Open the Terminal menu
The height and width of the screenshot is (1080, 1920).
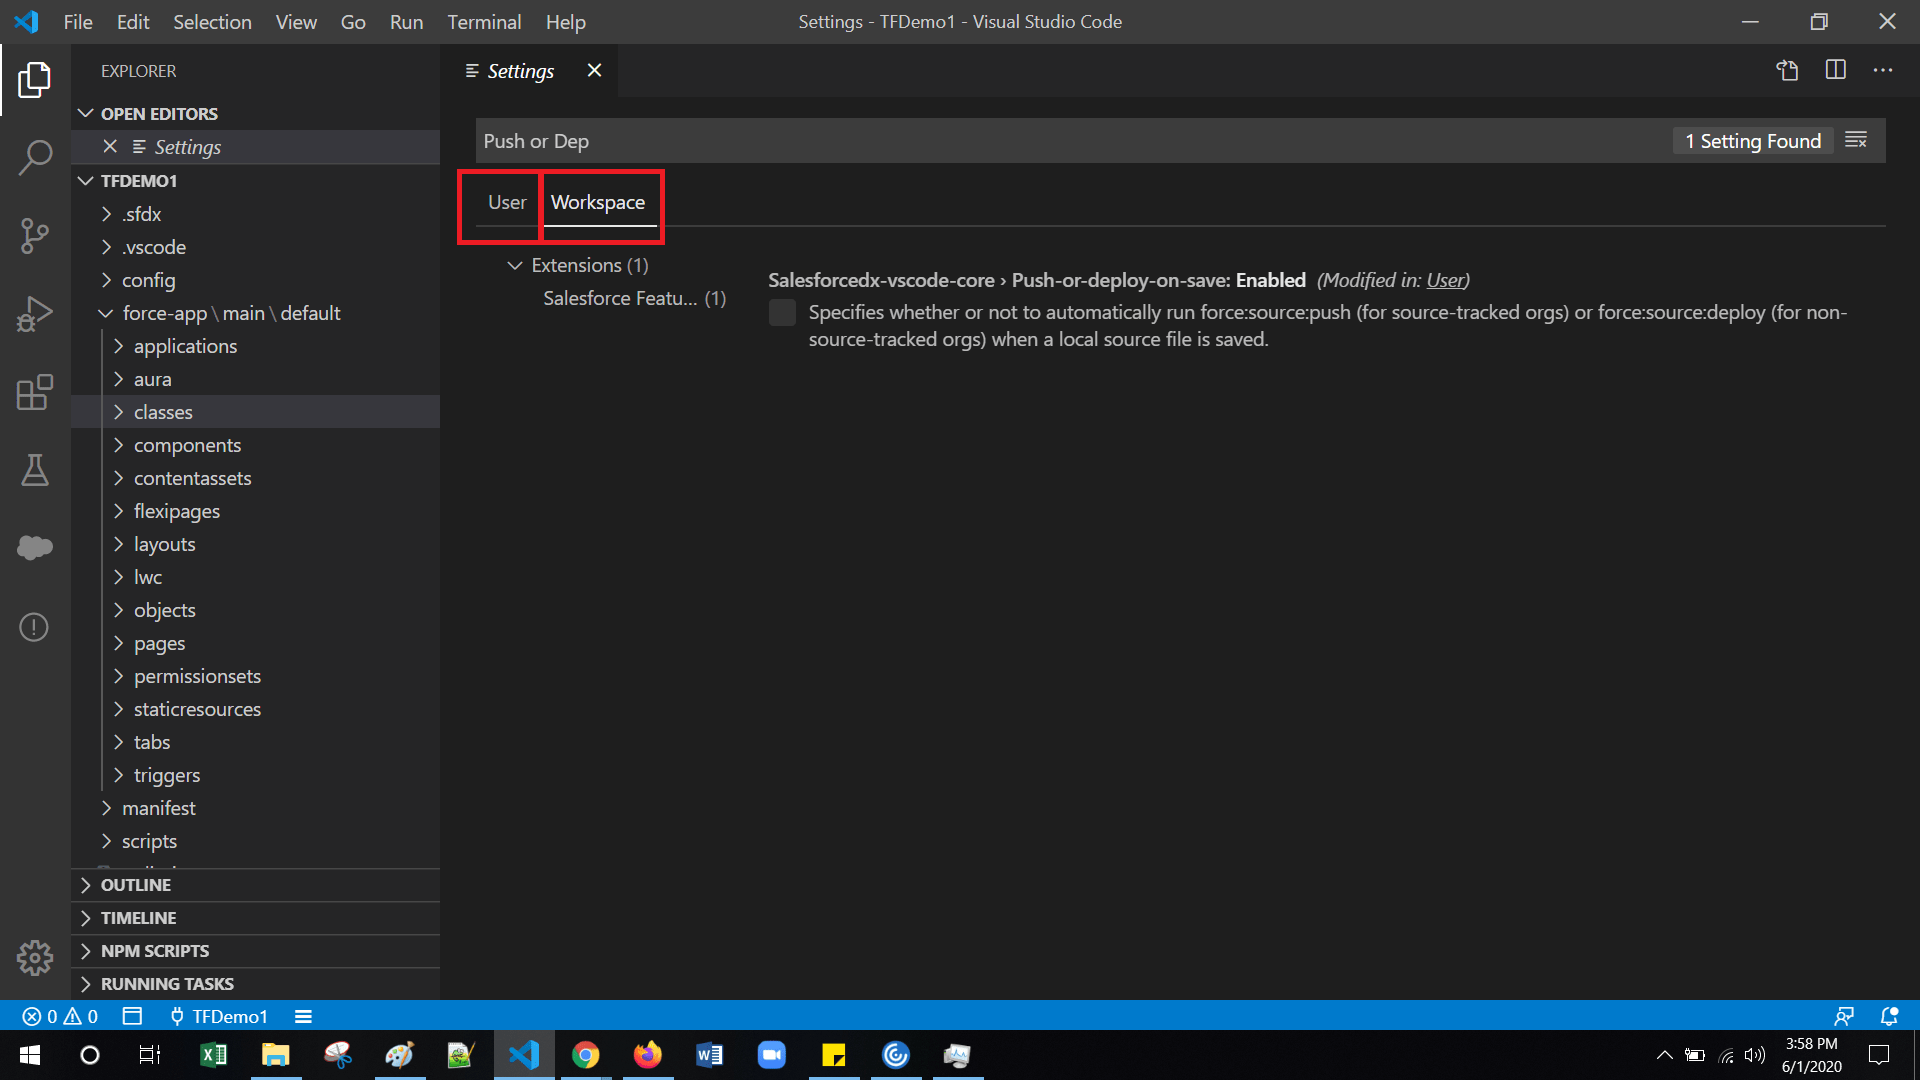coord(484,21)
